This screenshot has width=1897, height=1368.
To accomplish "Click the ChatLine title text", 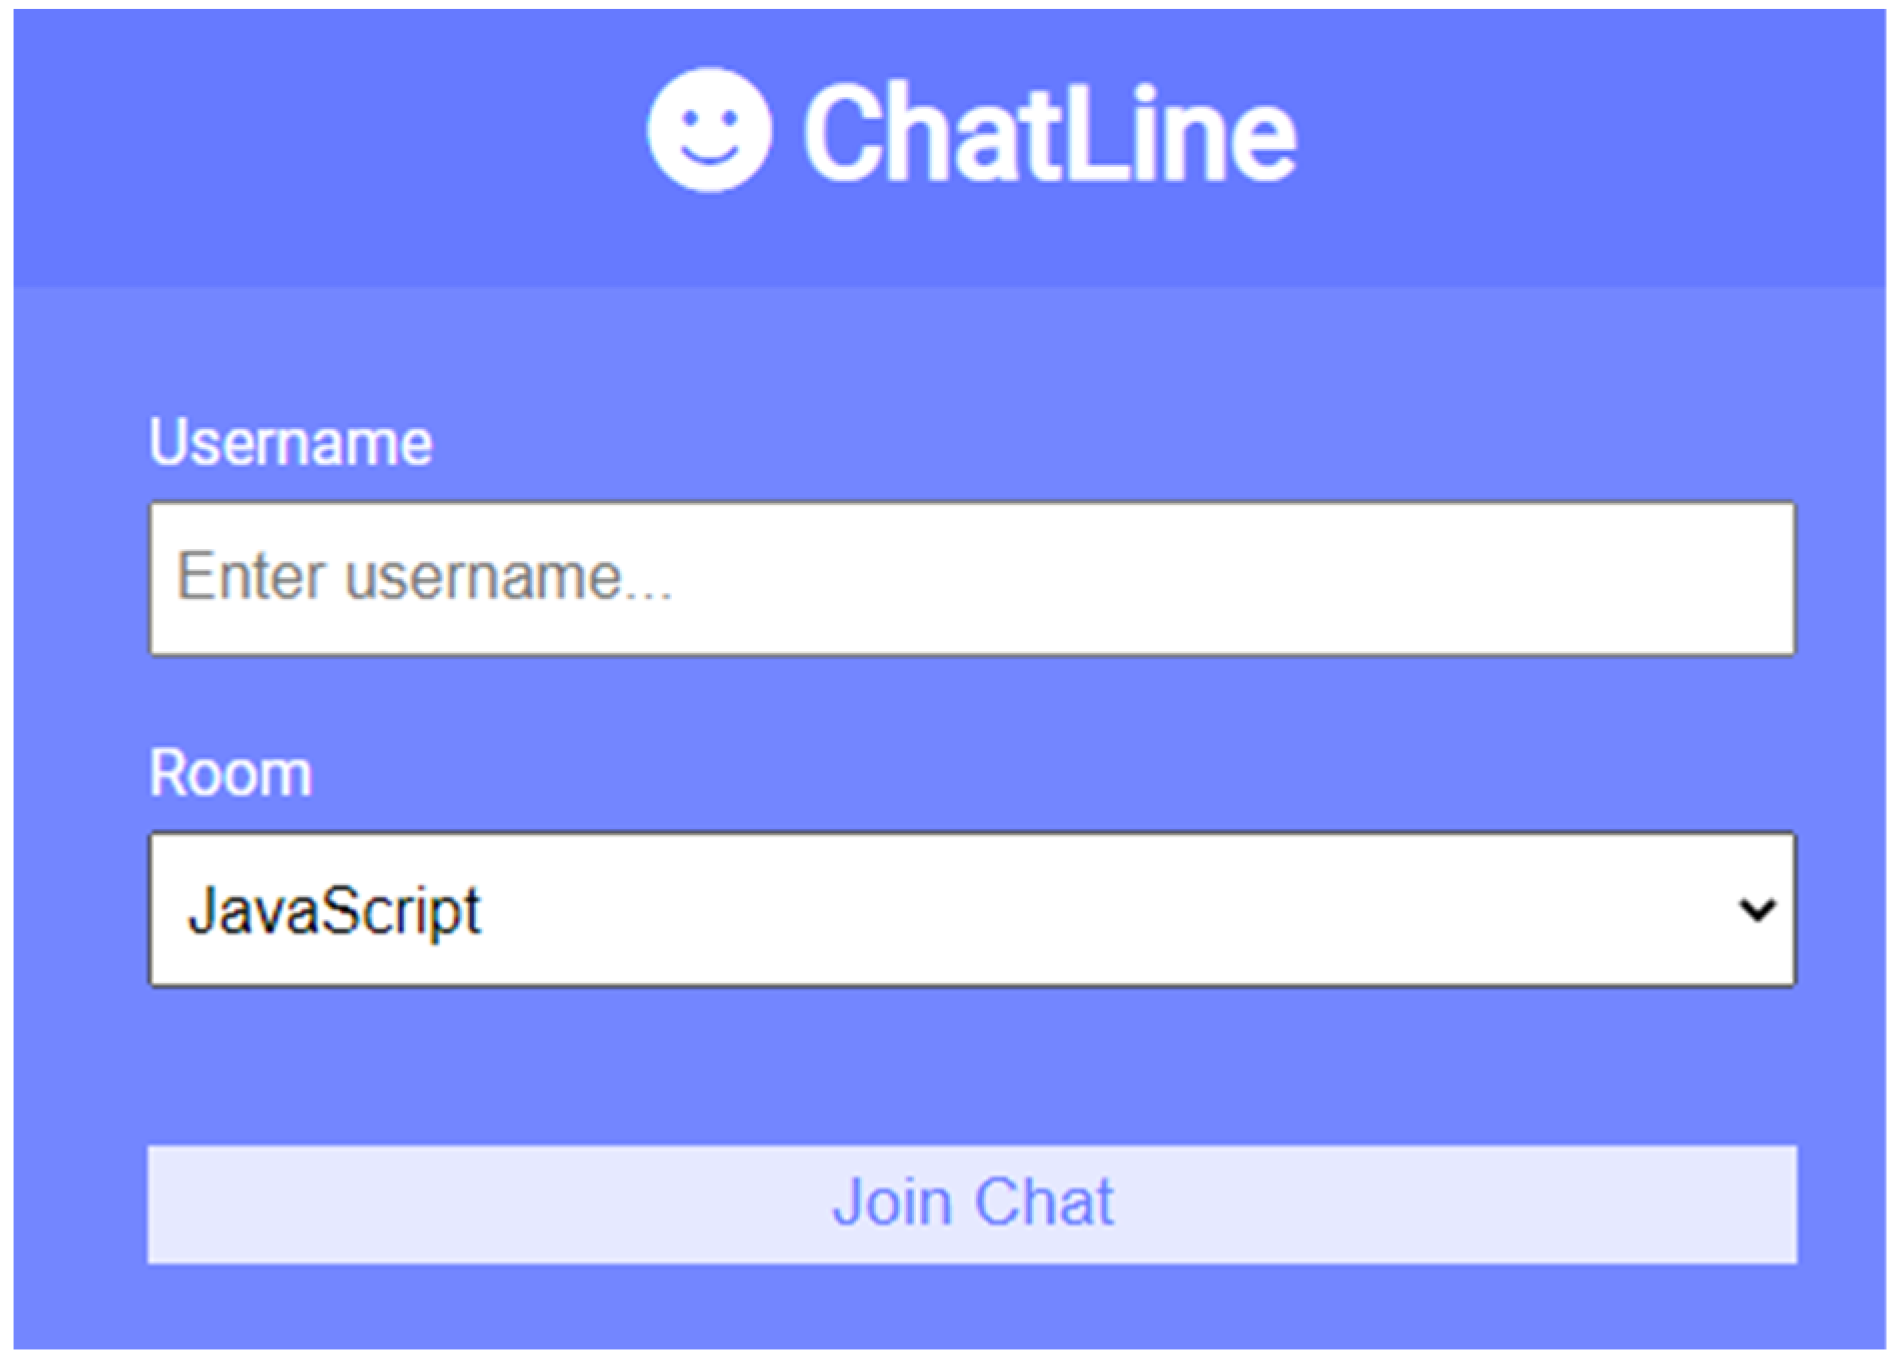I will coord(1050,134).
